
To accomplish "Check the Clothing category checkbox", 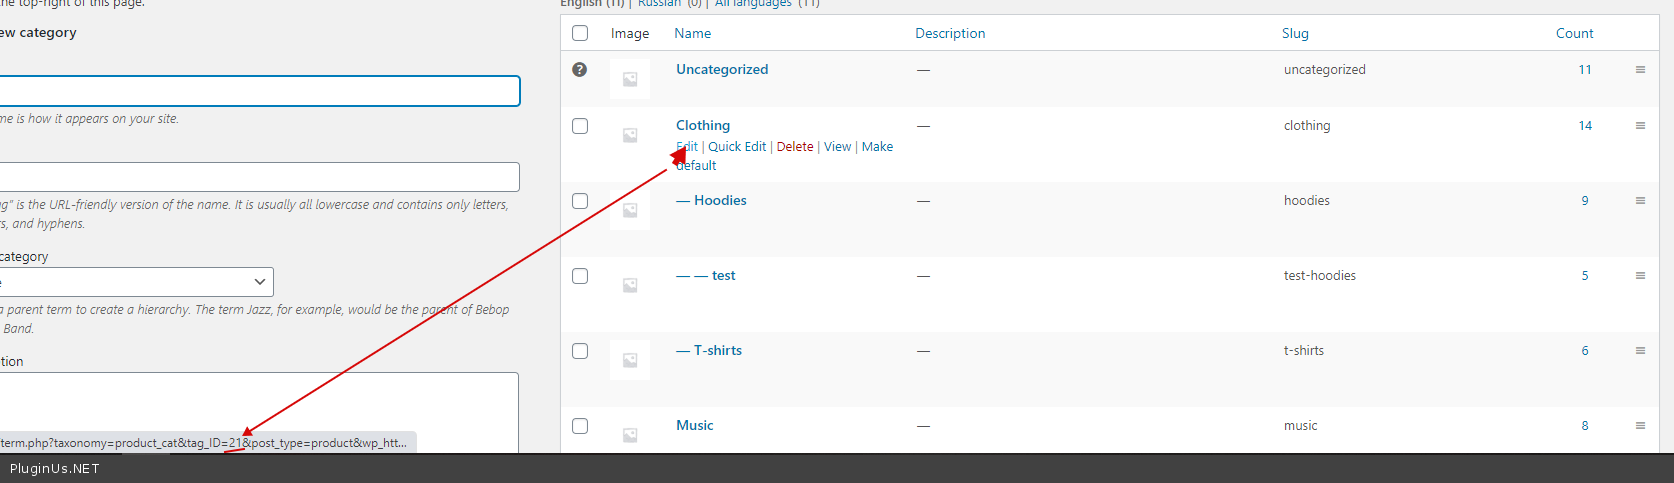I will click(x=580, y=126).
